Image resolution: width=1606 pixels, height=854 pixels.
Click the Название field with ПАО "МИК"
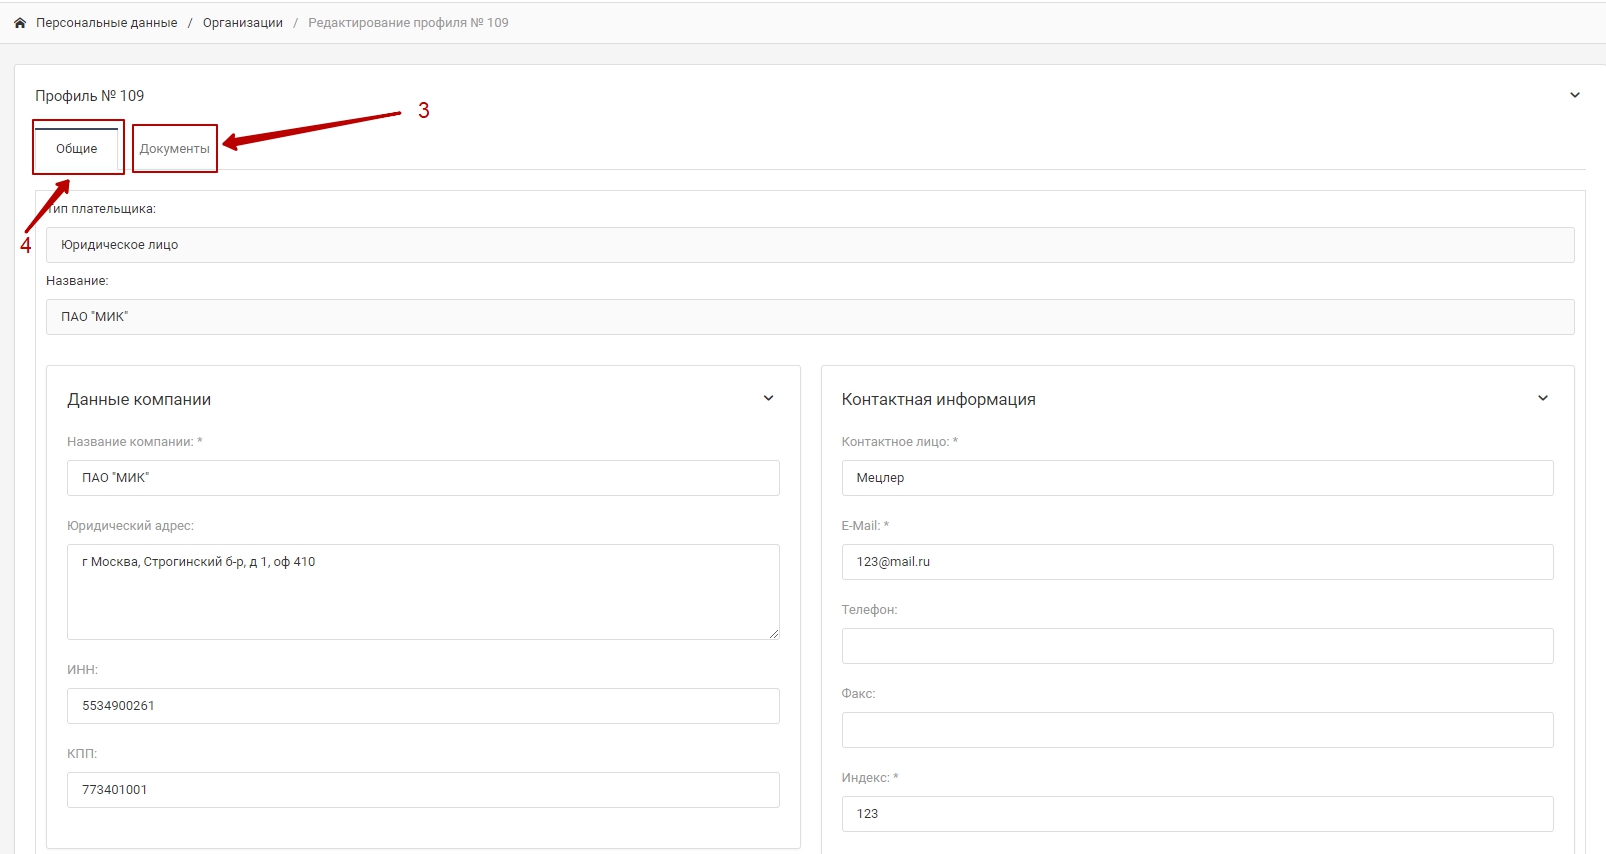click(810, 317)
